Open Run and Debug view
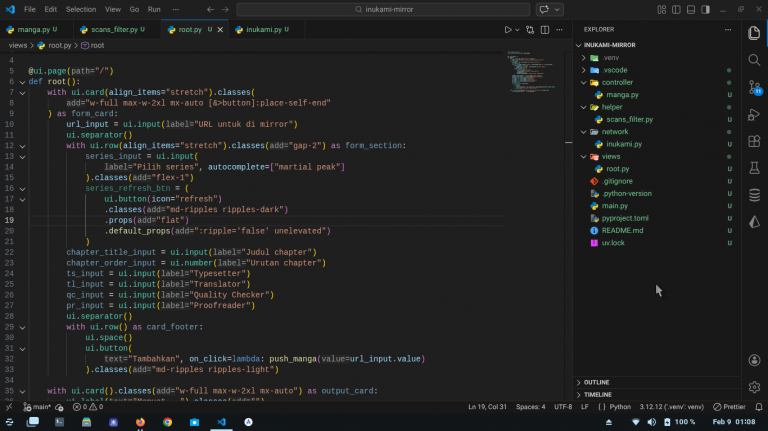This screenshot has height=431, width=768. [x=754, y=115]
